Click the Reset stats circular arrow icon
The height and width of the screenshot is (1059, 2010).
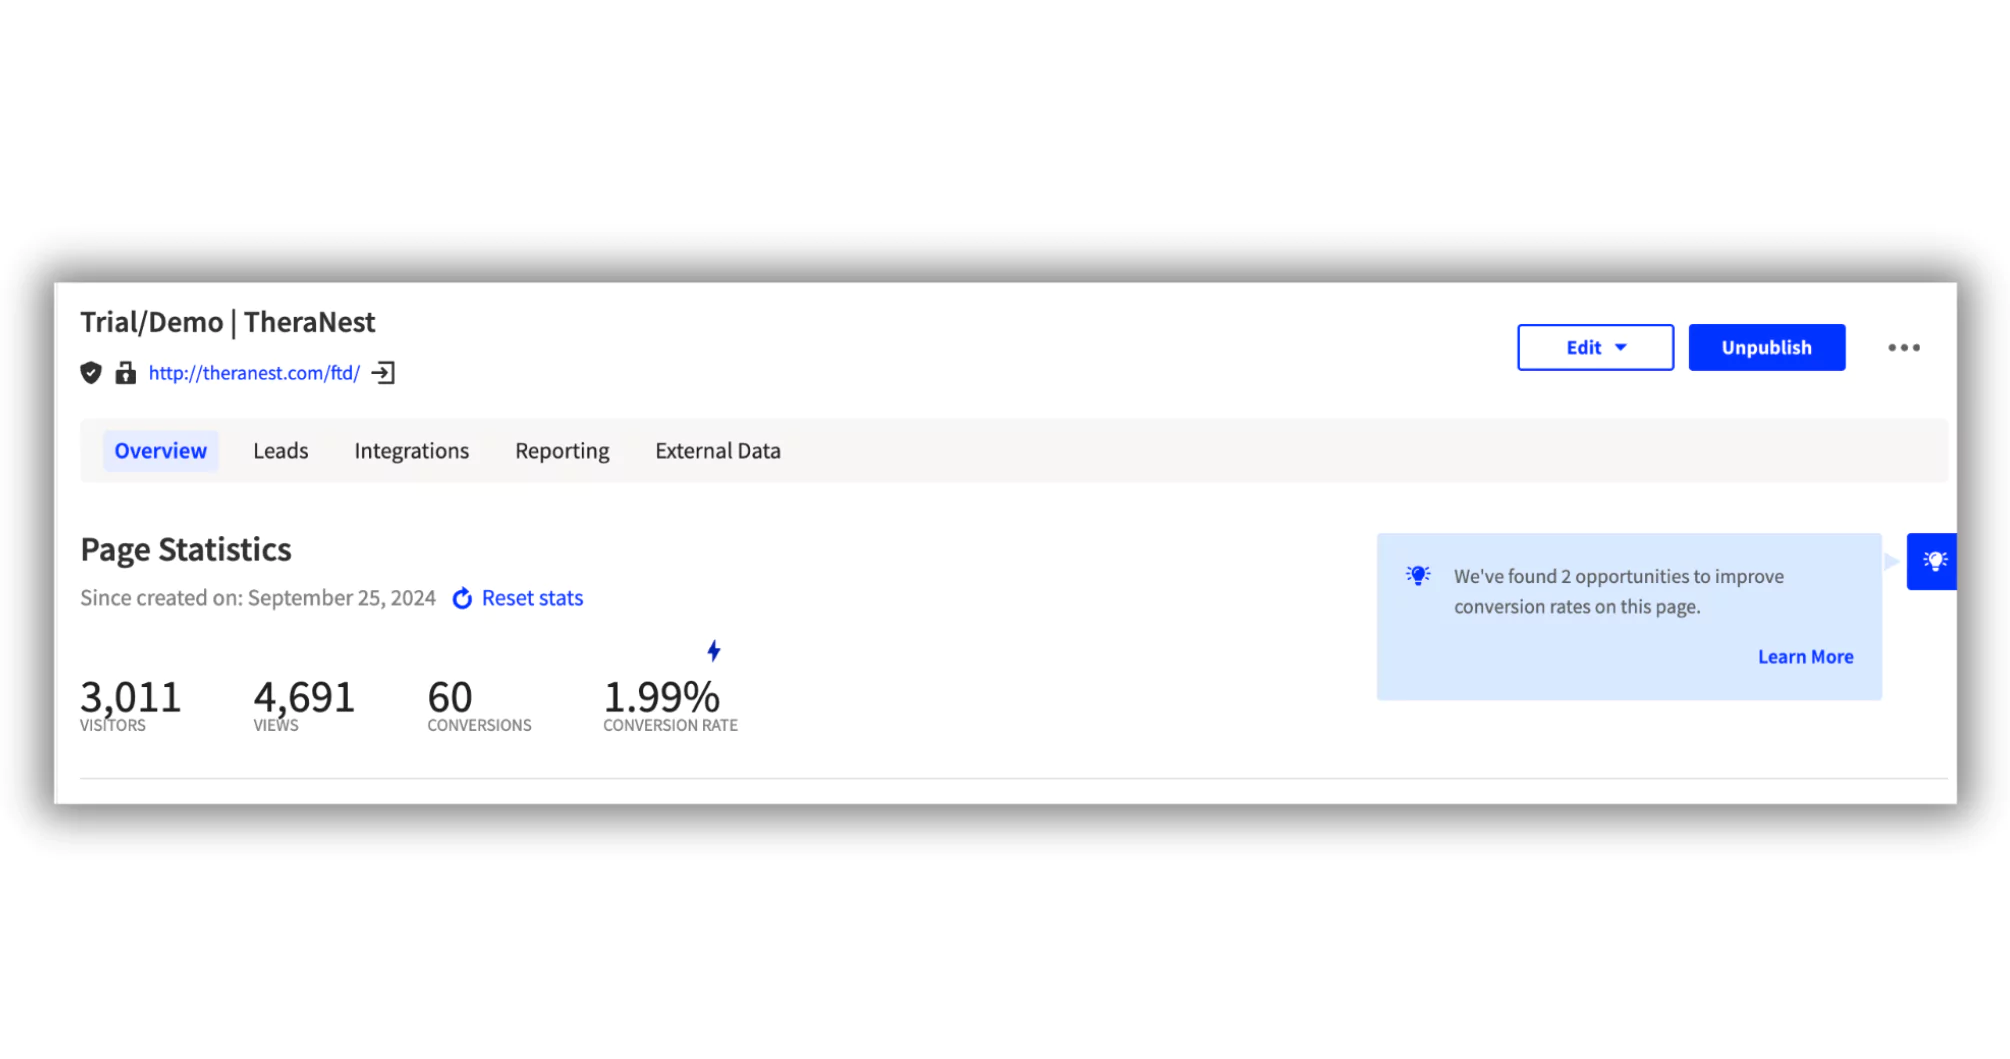(x=462, y=598)
